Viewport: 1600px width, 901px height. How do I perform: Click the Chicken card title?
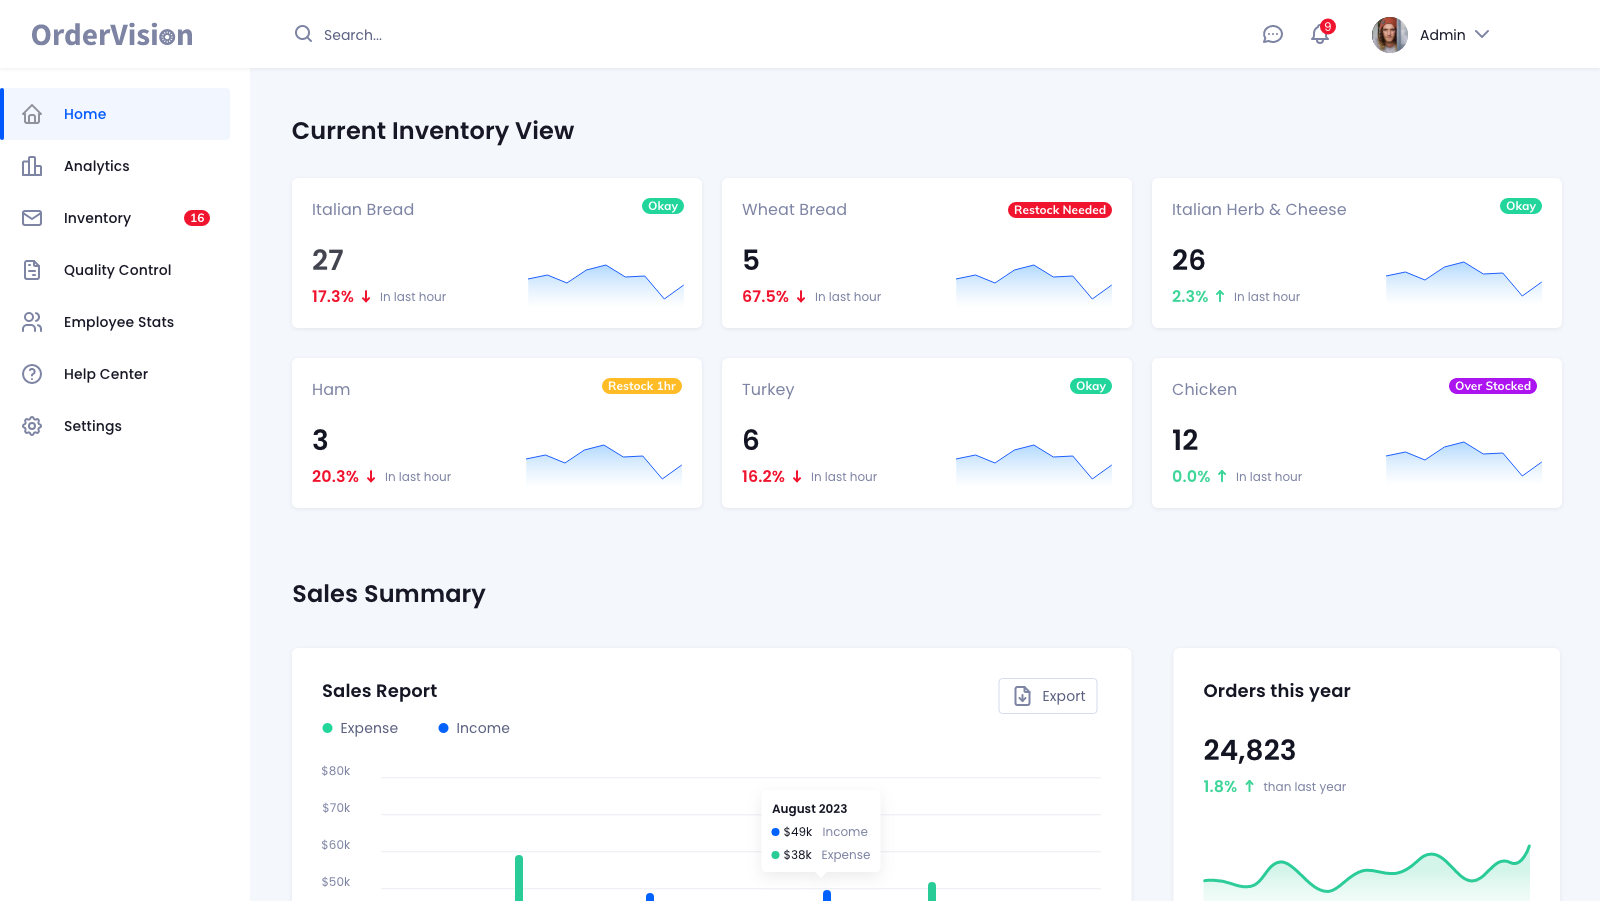pos(1204,389)
